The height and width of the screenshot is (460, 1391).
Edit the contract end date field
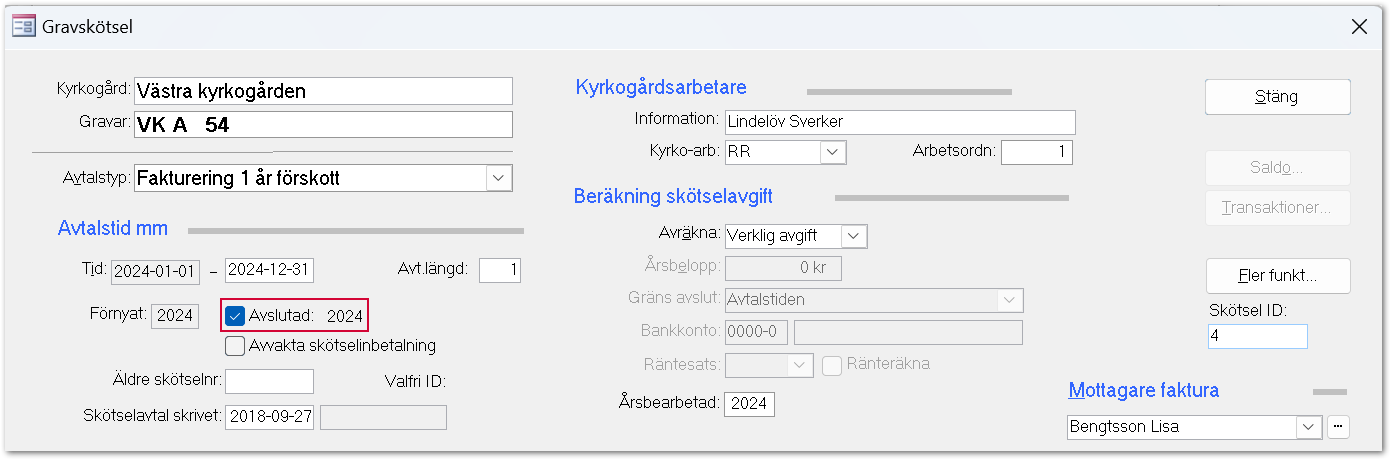click(270, 271)
